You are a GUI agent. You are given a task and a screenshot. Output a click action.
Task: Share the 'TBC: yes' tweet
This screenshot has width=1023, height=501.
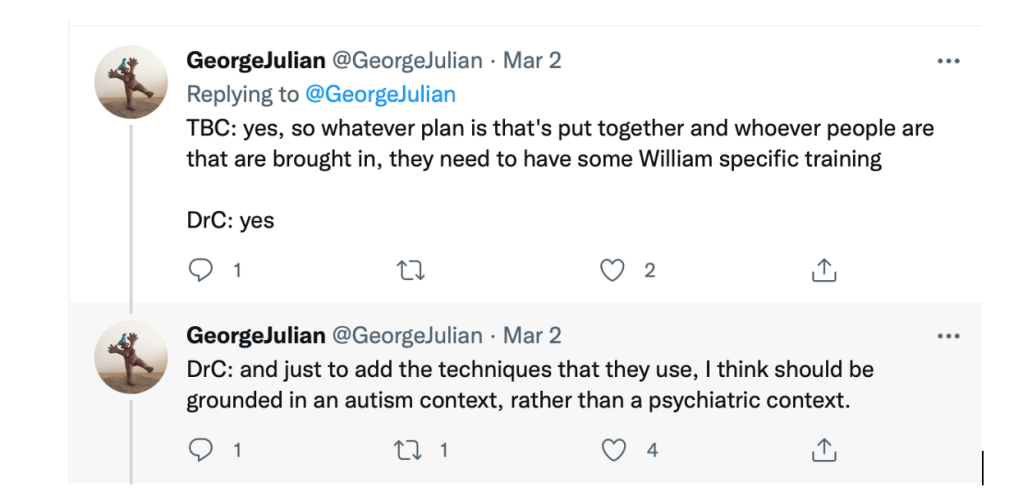tap(823, 270)
